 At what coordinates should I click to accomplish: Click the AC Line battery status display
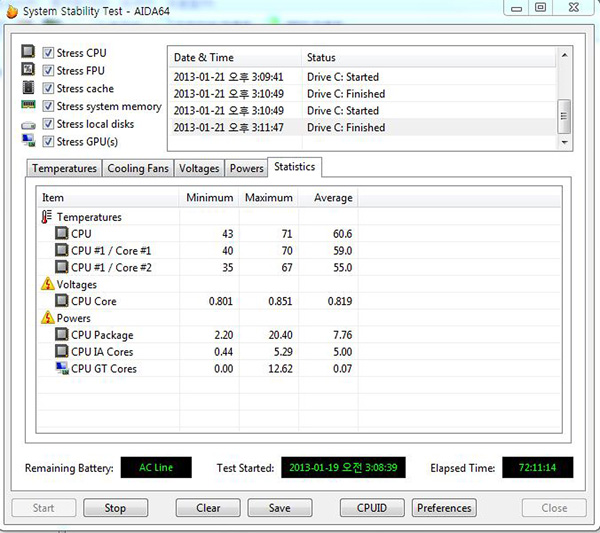tap(156, 467)
